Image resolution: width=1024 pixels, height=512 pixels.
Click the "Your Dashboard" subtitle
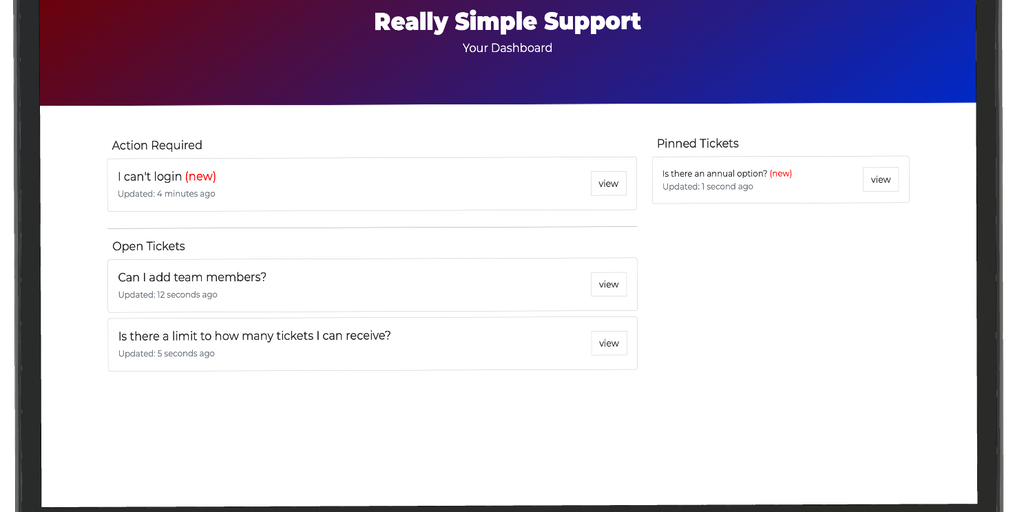coord(507,48)
